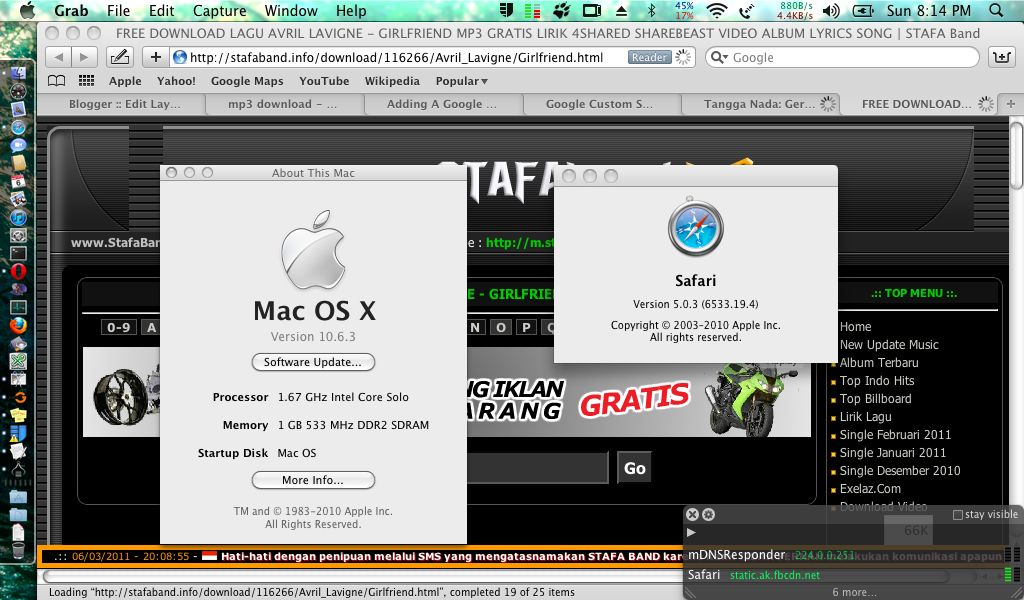Click the volume speaker menu icon

coord(831,10)
